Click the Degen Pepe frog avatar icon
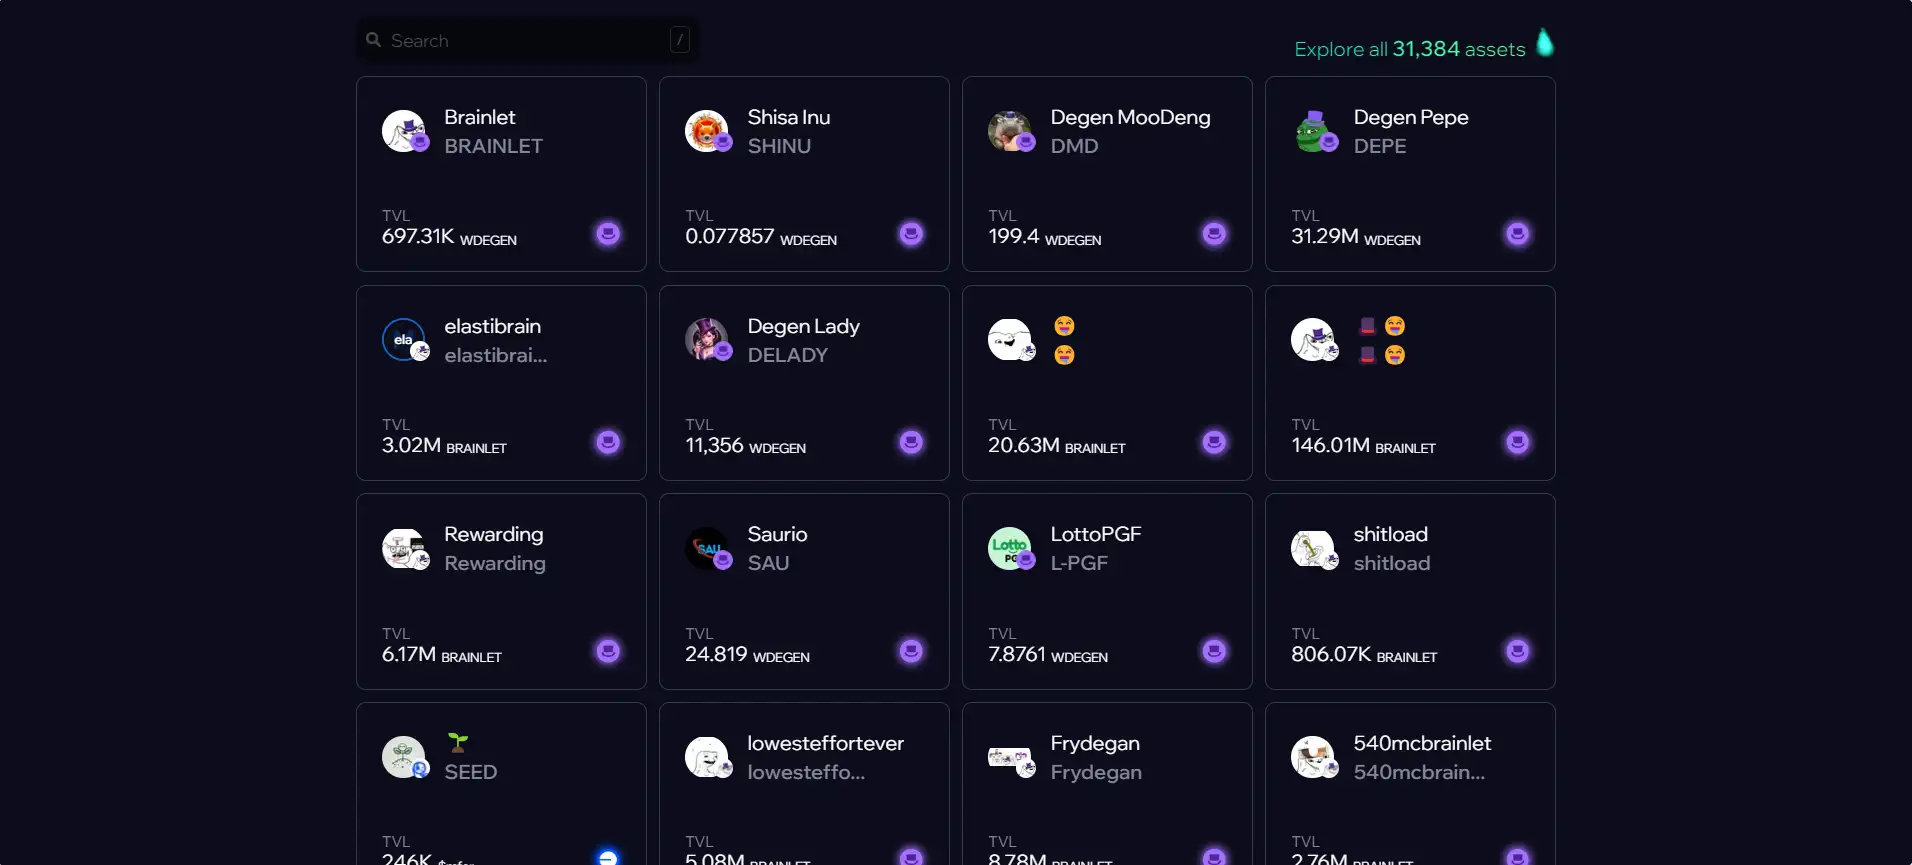This screenshot has height=865, width=1912. (x=1314, y=131)
